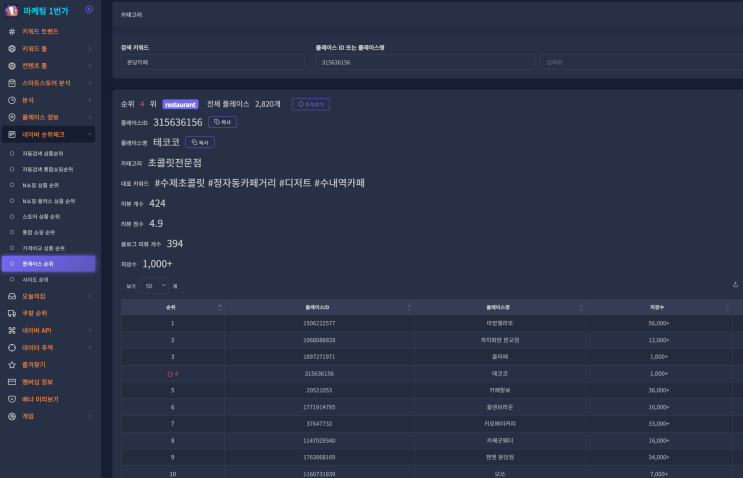The height and width of the screenshot is (478, 743).
Task: Select 자동검색 상품순위 submenu item
Action: 43,153
